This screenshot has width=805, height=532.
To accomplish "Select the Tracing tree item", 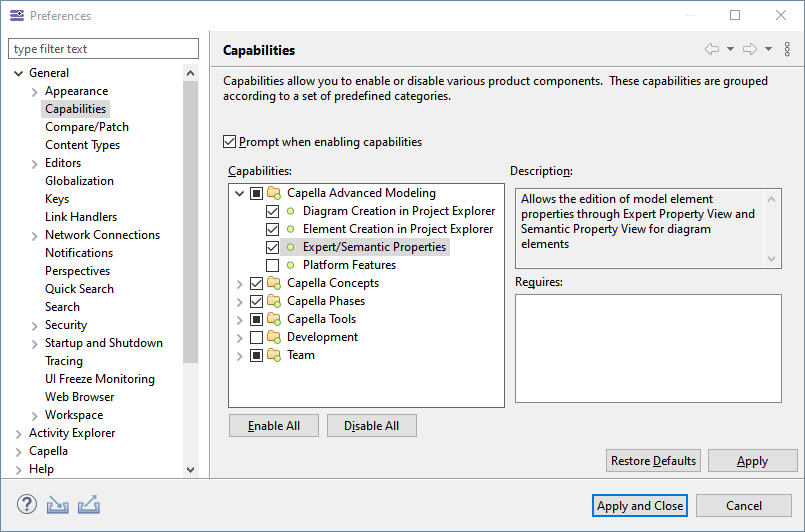I will coord(64,360).
